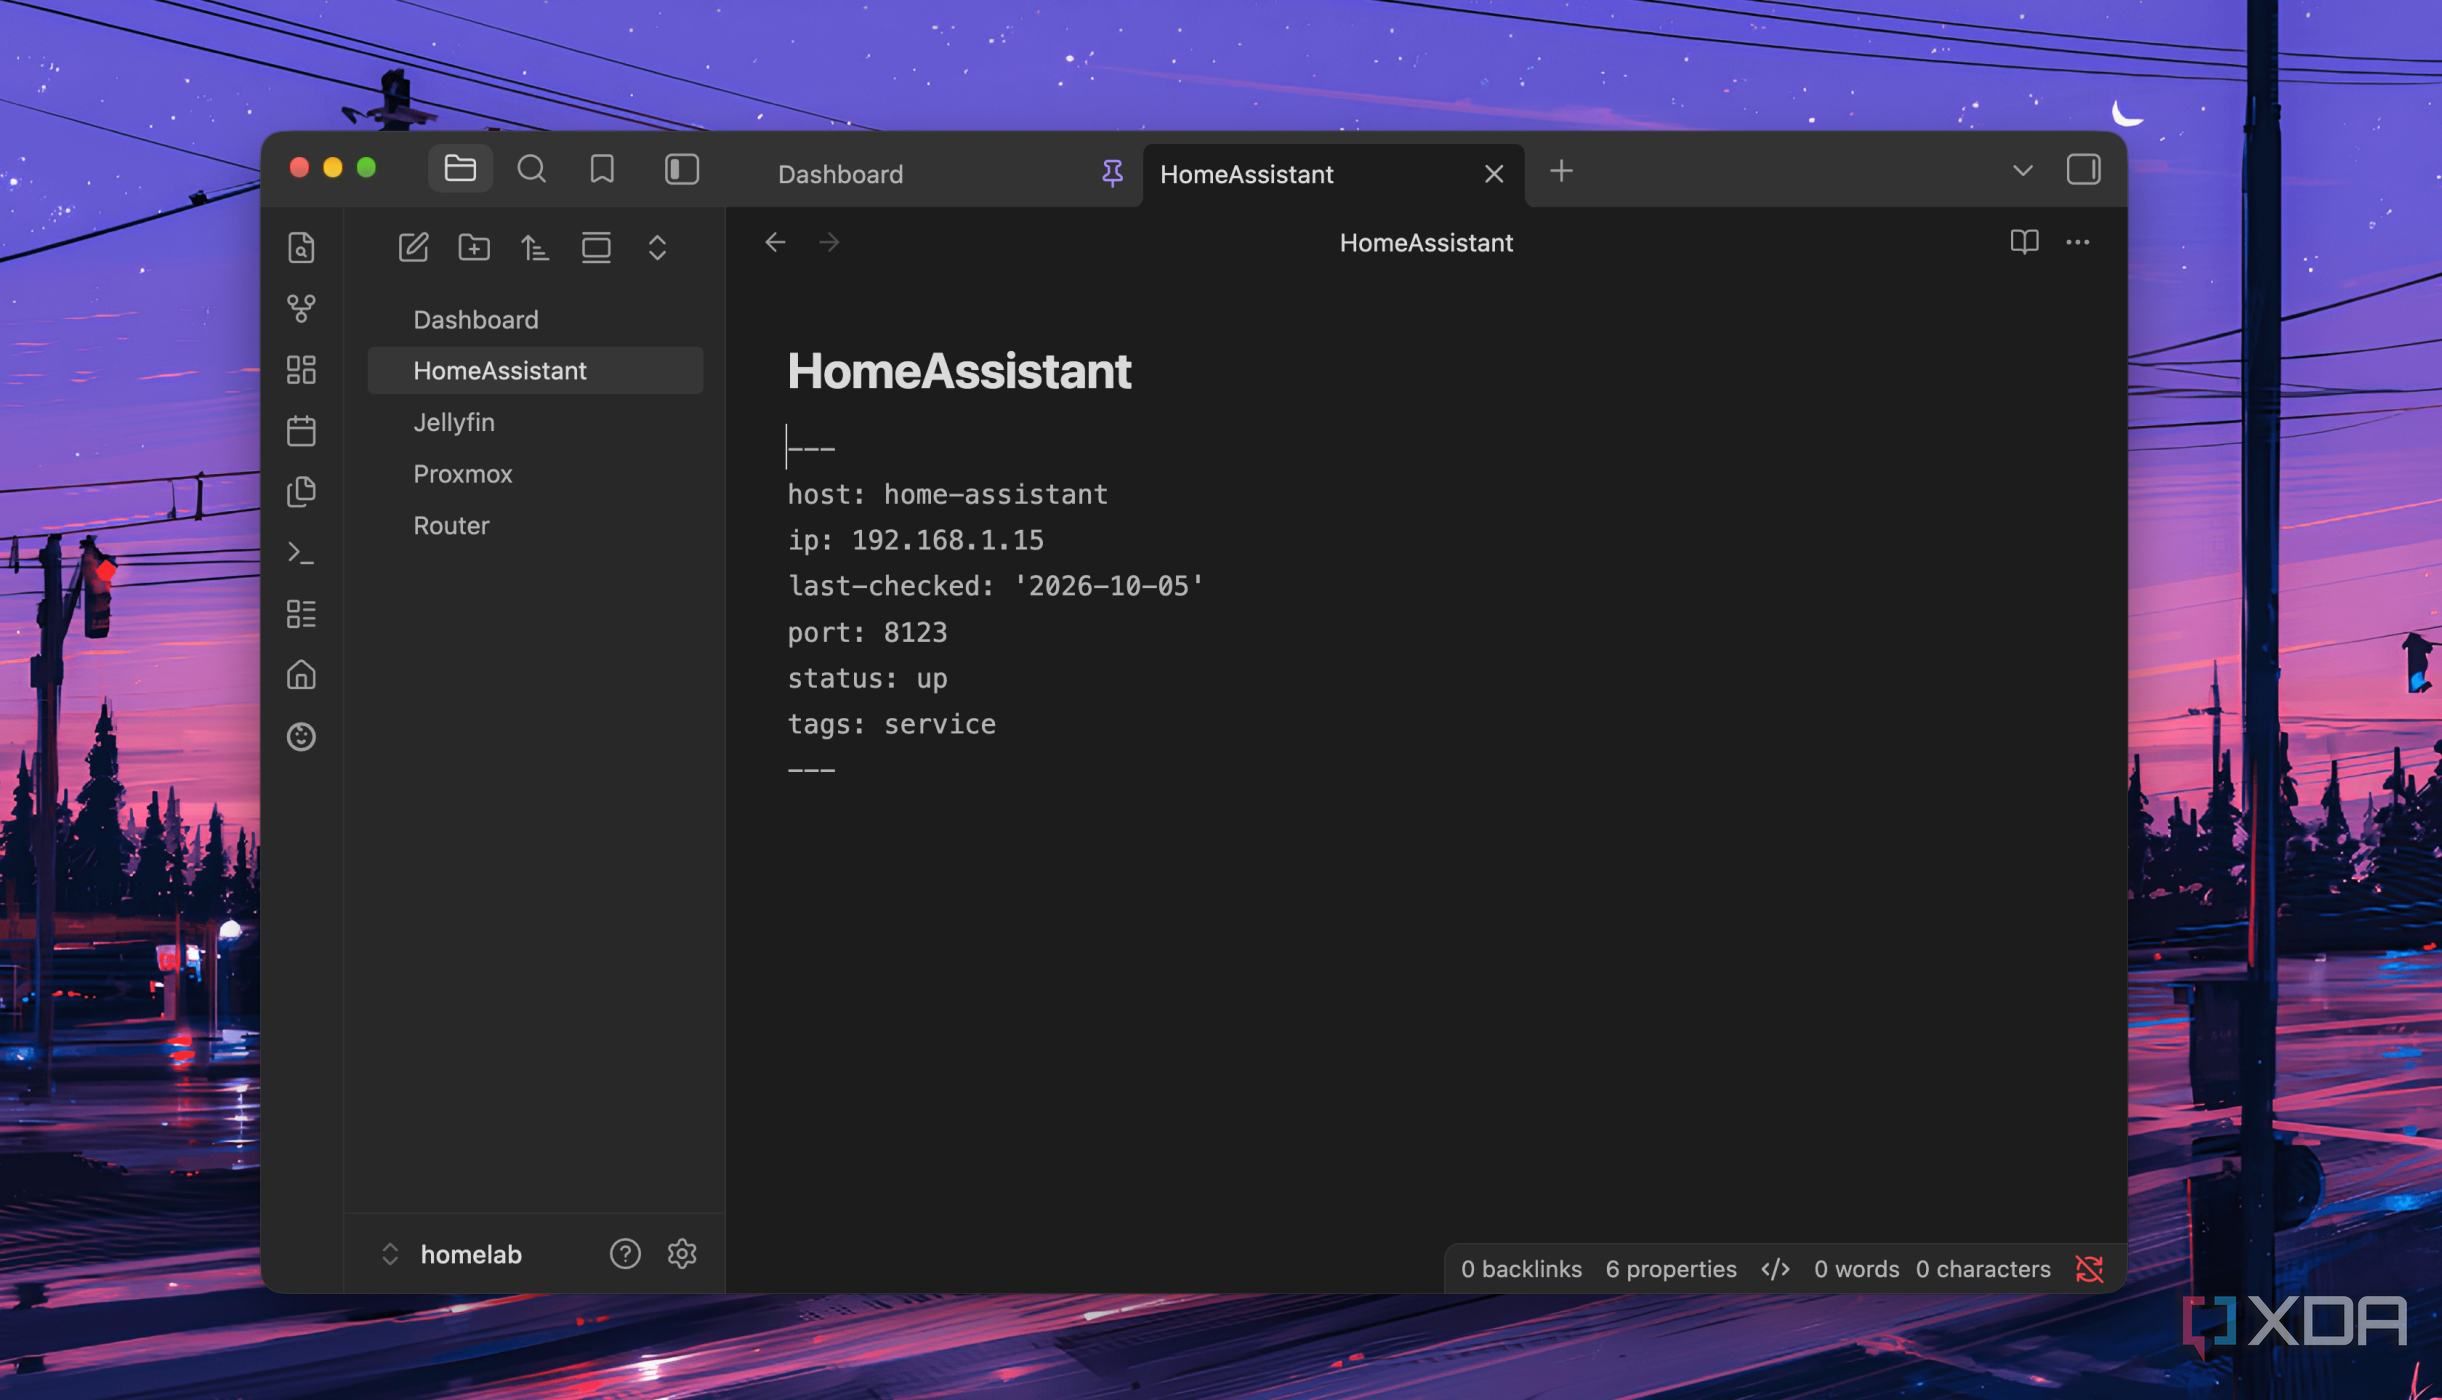Open graph view from ribbon

tap(301, 308)
